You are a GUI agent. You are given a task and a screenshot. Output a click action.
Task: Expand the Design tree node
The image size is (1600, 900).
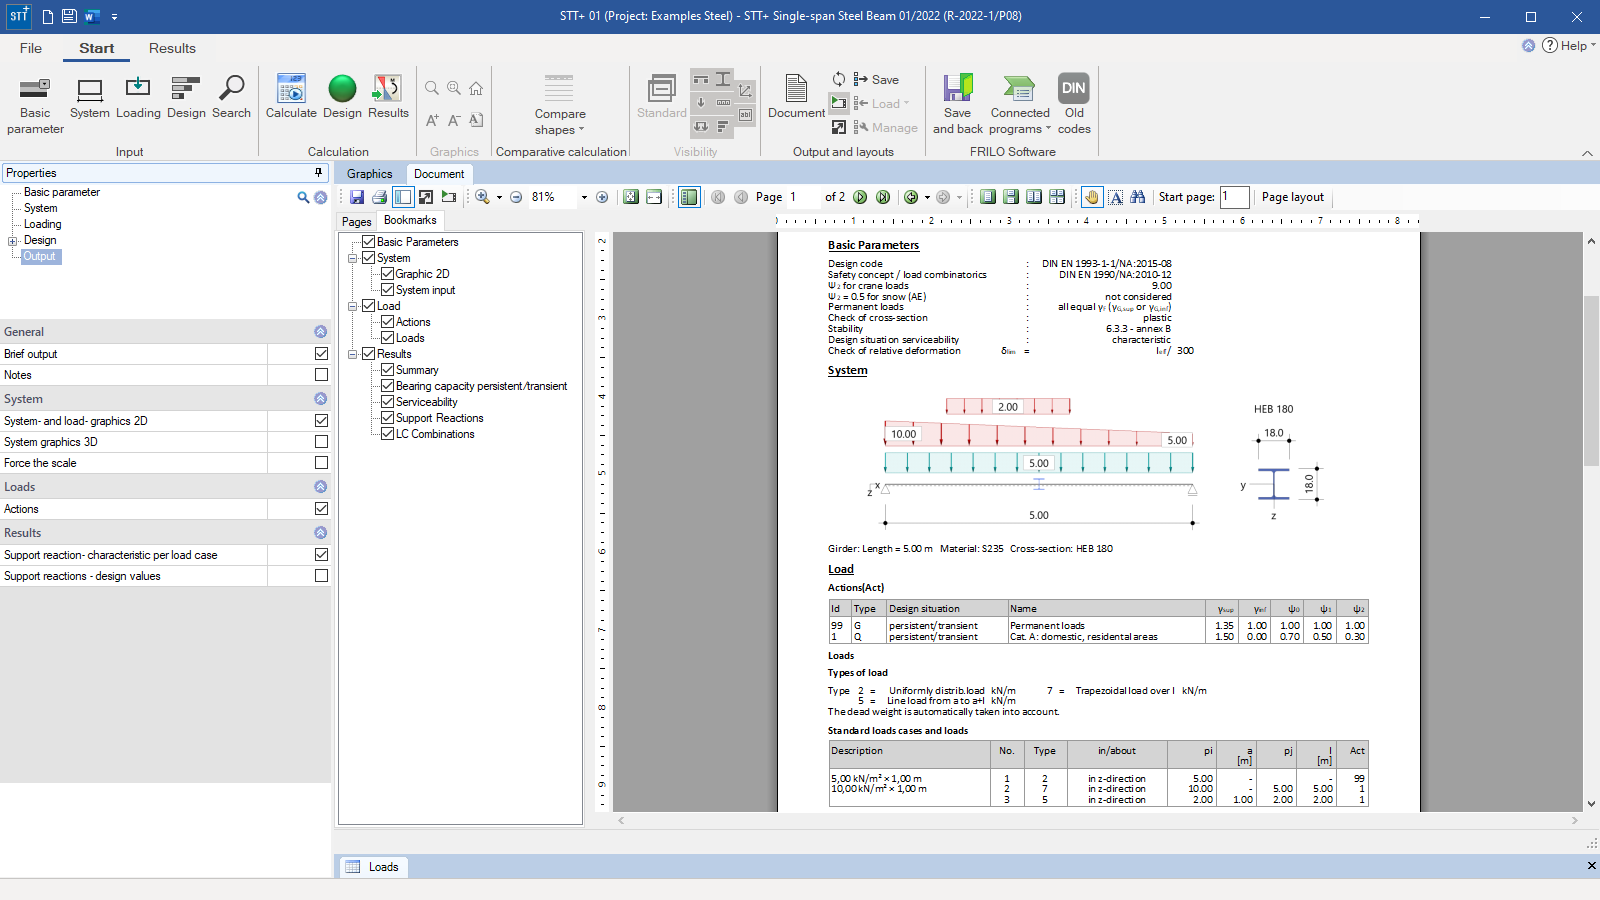pos(13,241)
